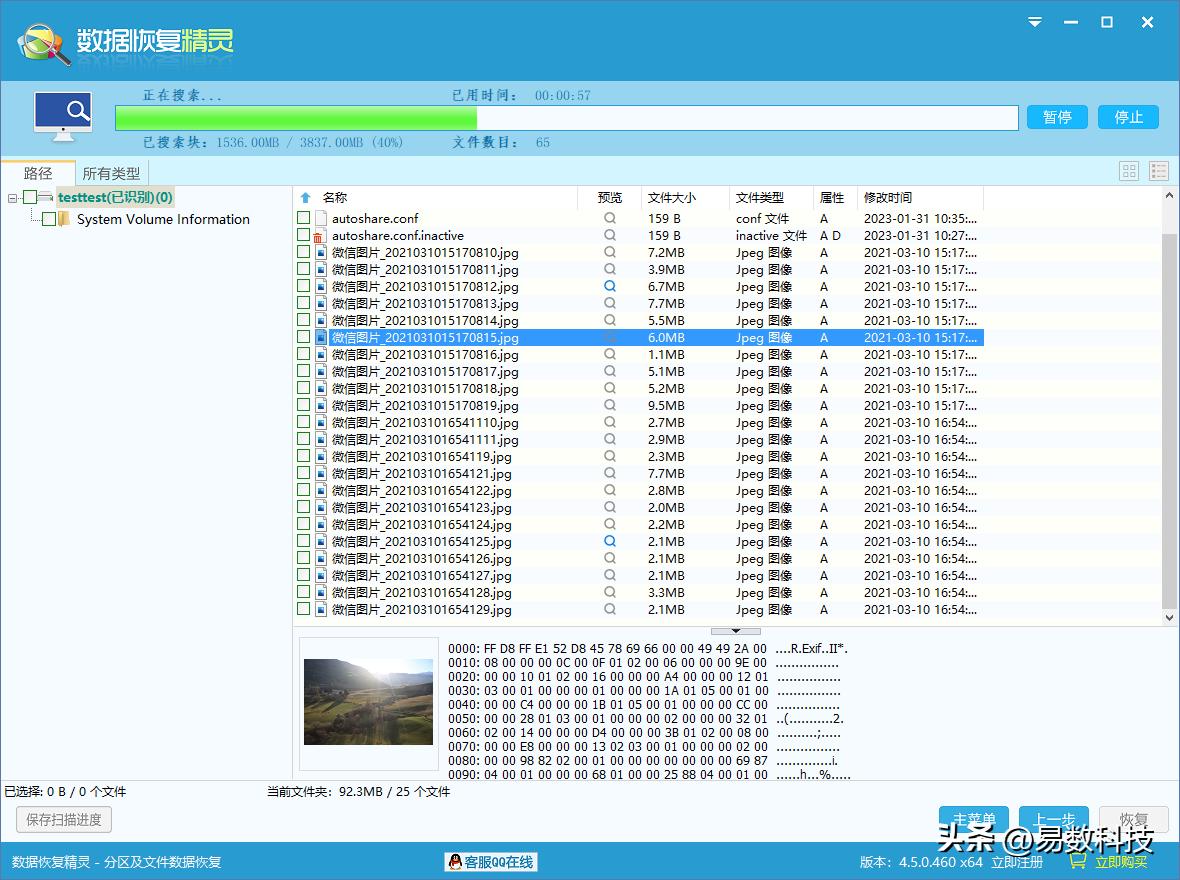Collapse the hex preview pane arrow
This screenshot has width=1180, height=880.
(x=736, y=631)
